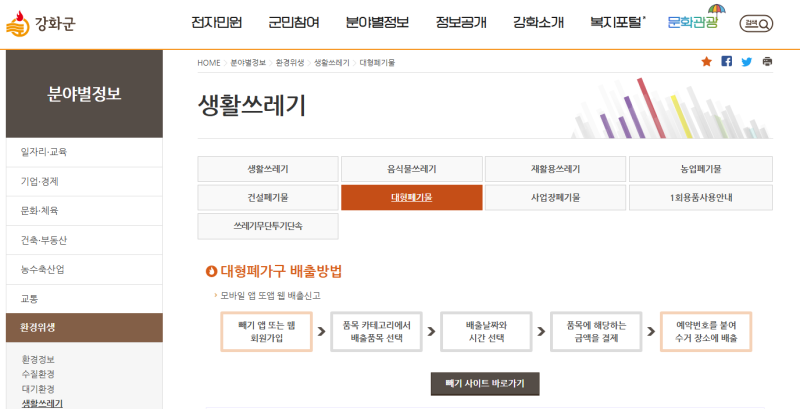
Task: Click 빼기 사이트 바로가기 button
Action: click(x=485, y=384)
